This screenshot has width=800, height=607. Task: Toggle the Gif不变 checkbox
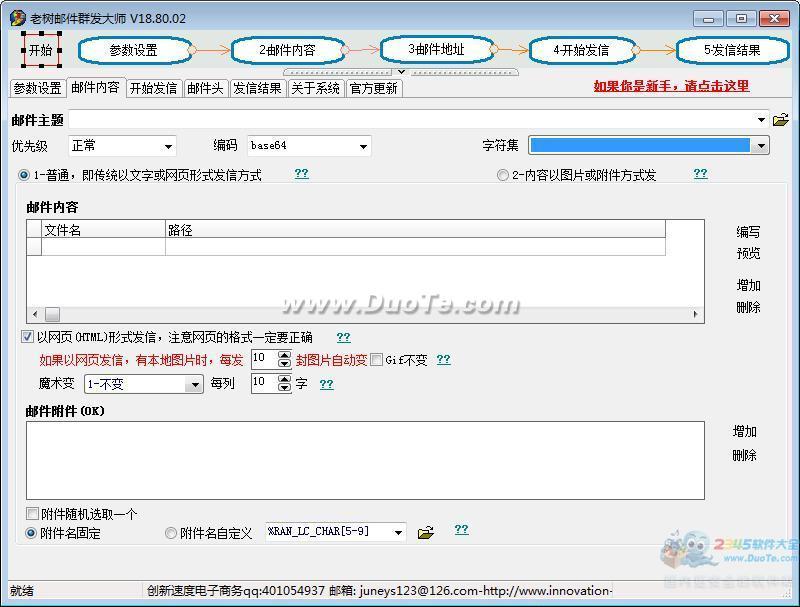[377, 360]
